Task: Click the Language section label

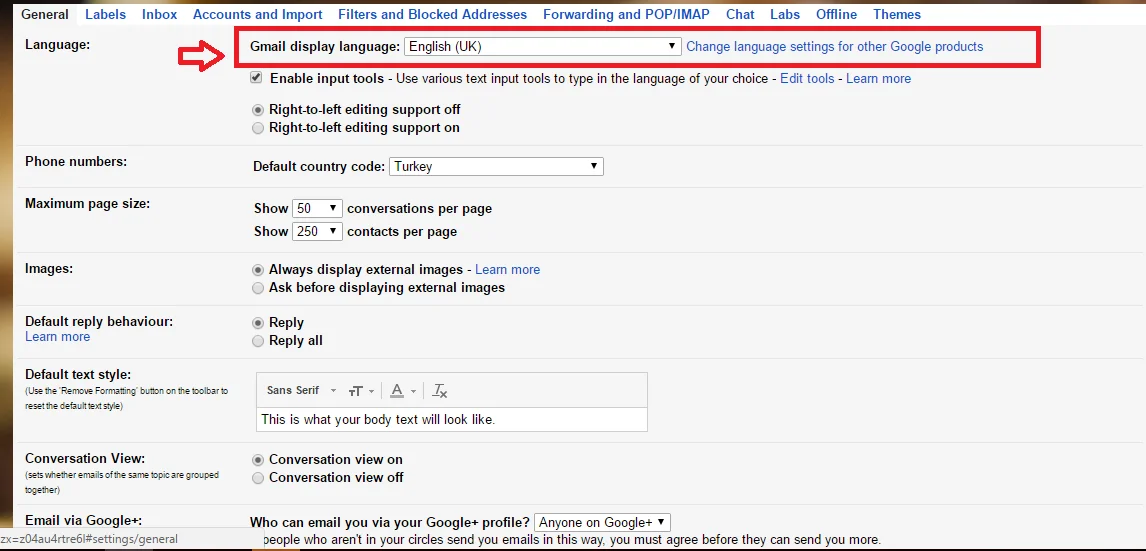Action: (57, 45)
